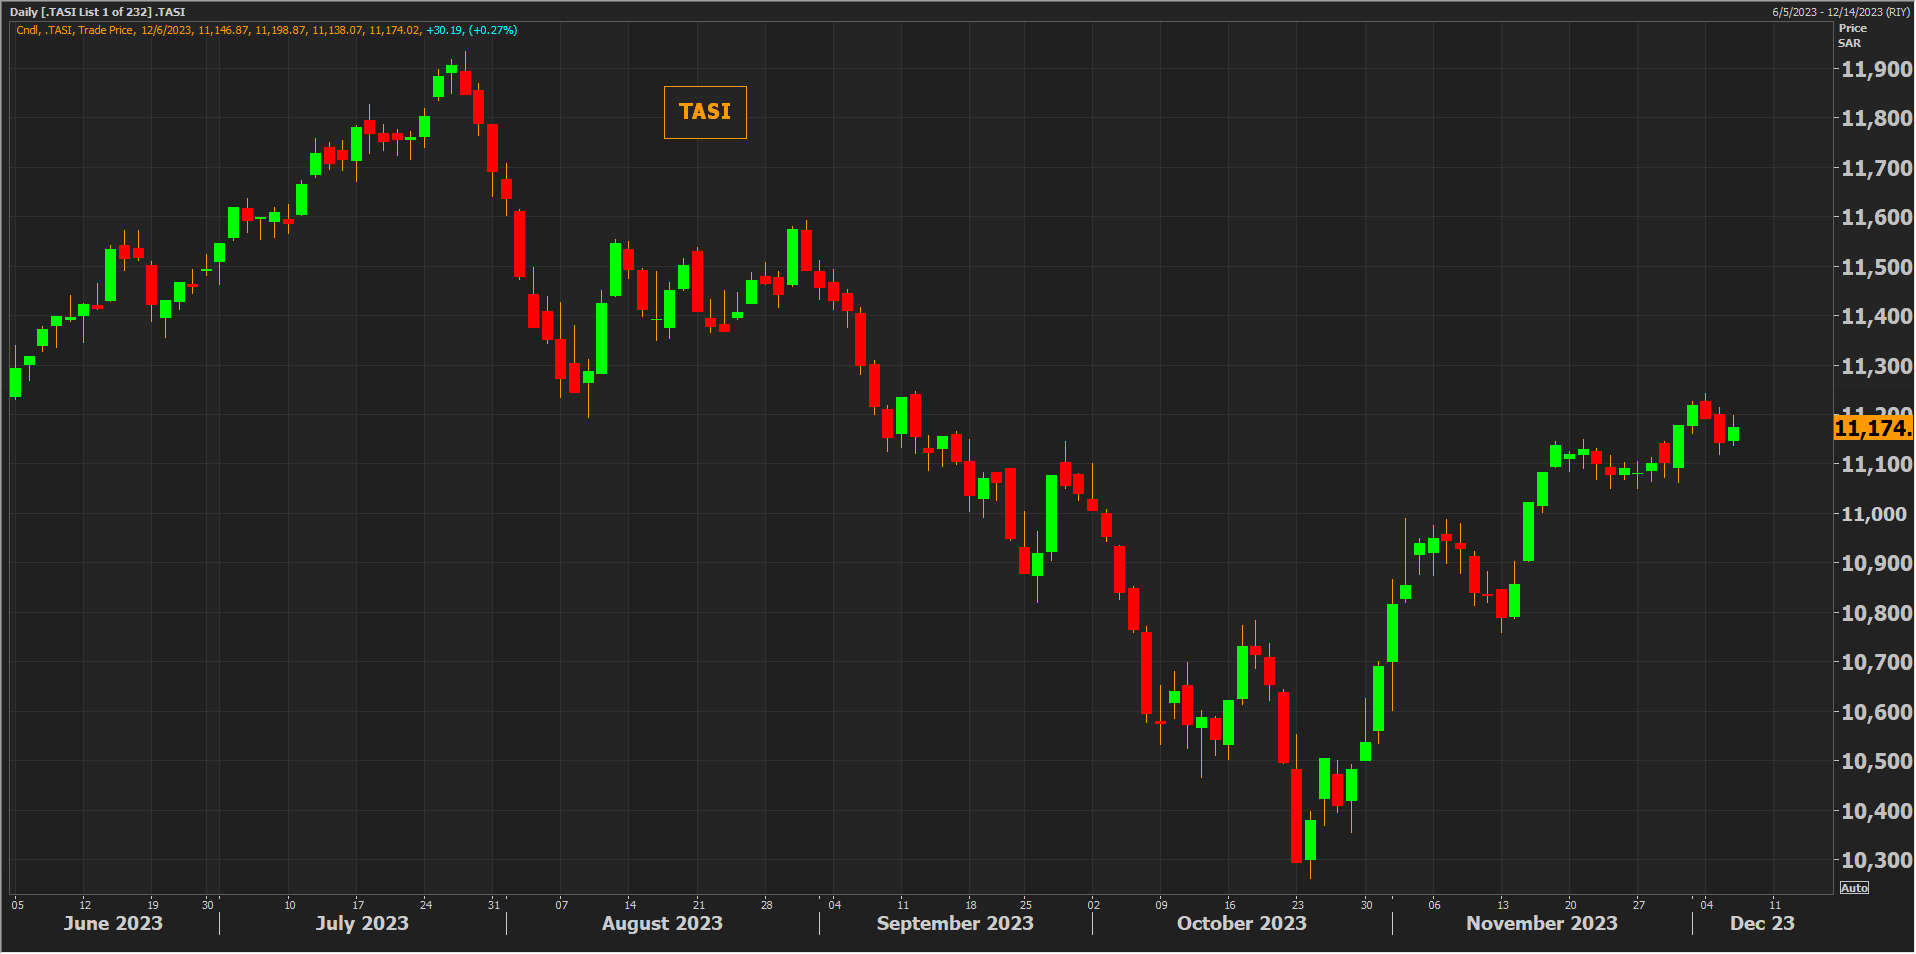Click the date range 6/5/2023 - 12/14/2023

[x=1840, y=12]
